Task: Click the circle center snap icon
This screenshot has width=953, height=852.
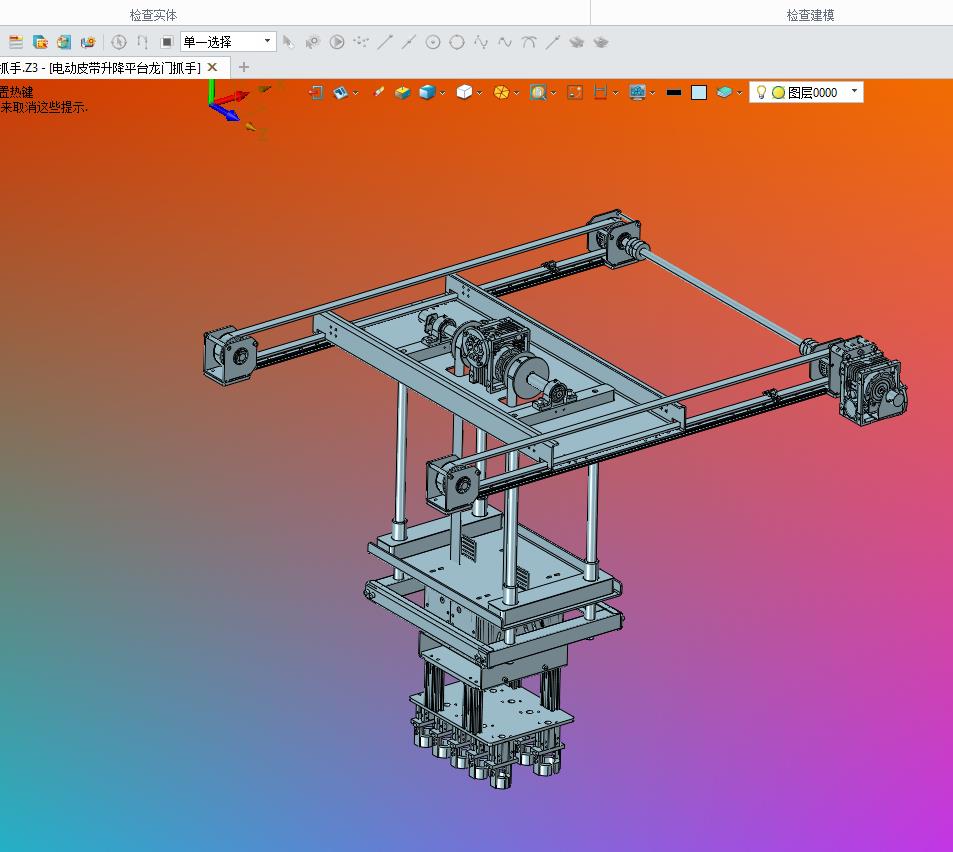Action: click(x=433, y=42)
